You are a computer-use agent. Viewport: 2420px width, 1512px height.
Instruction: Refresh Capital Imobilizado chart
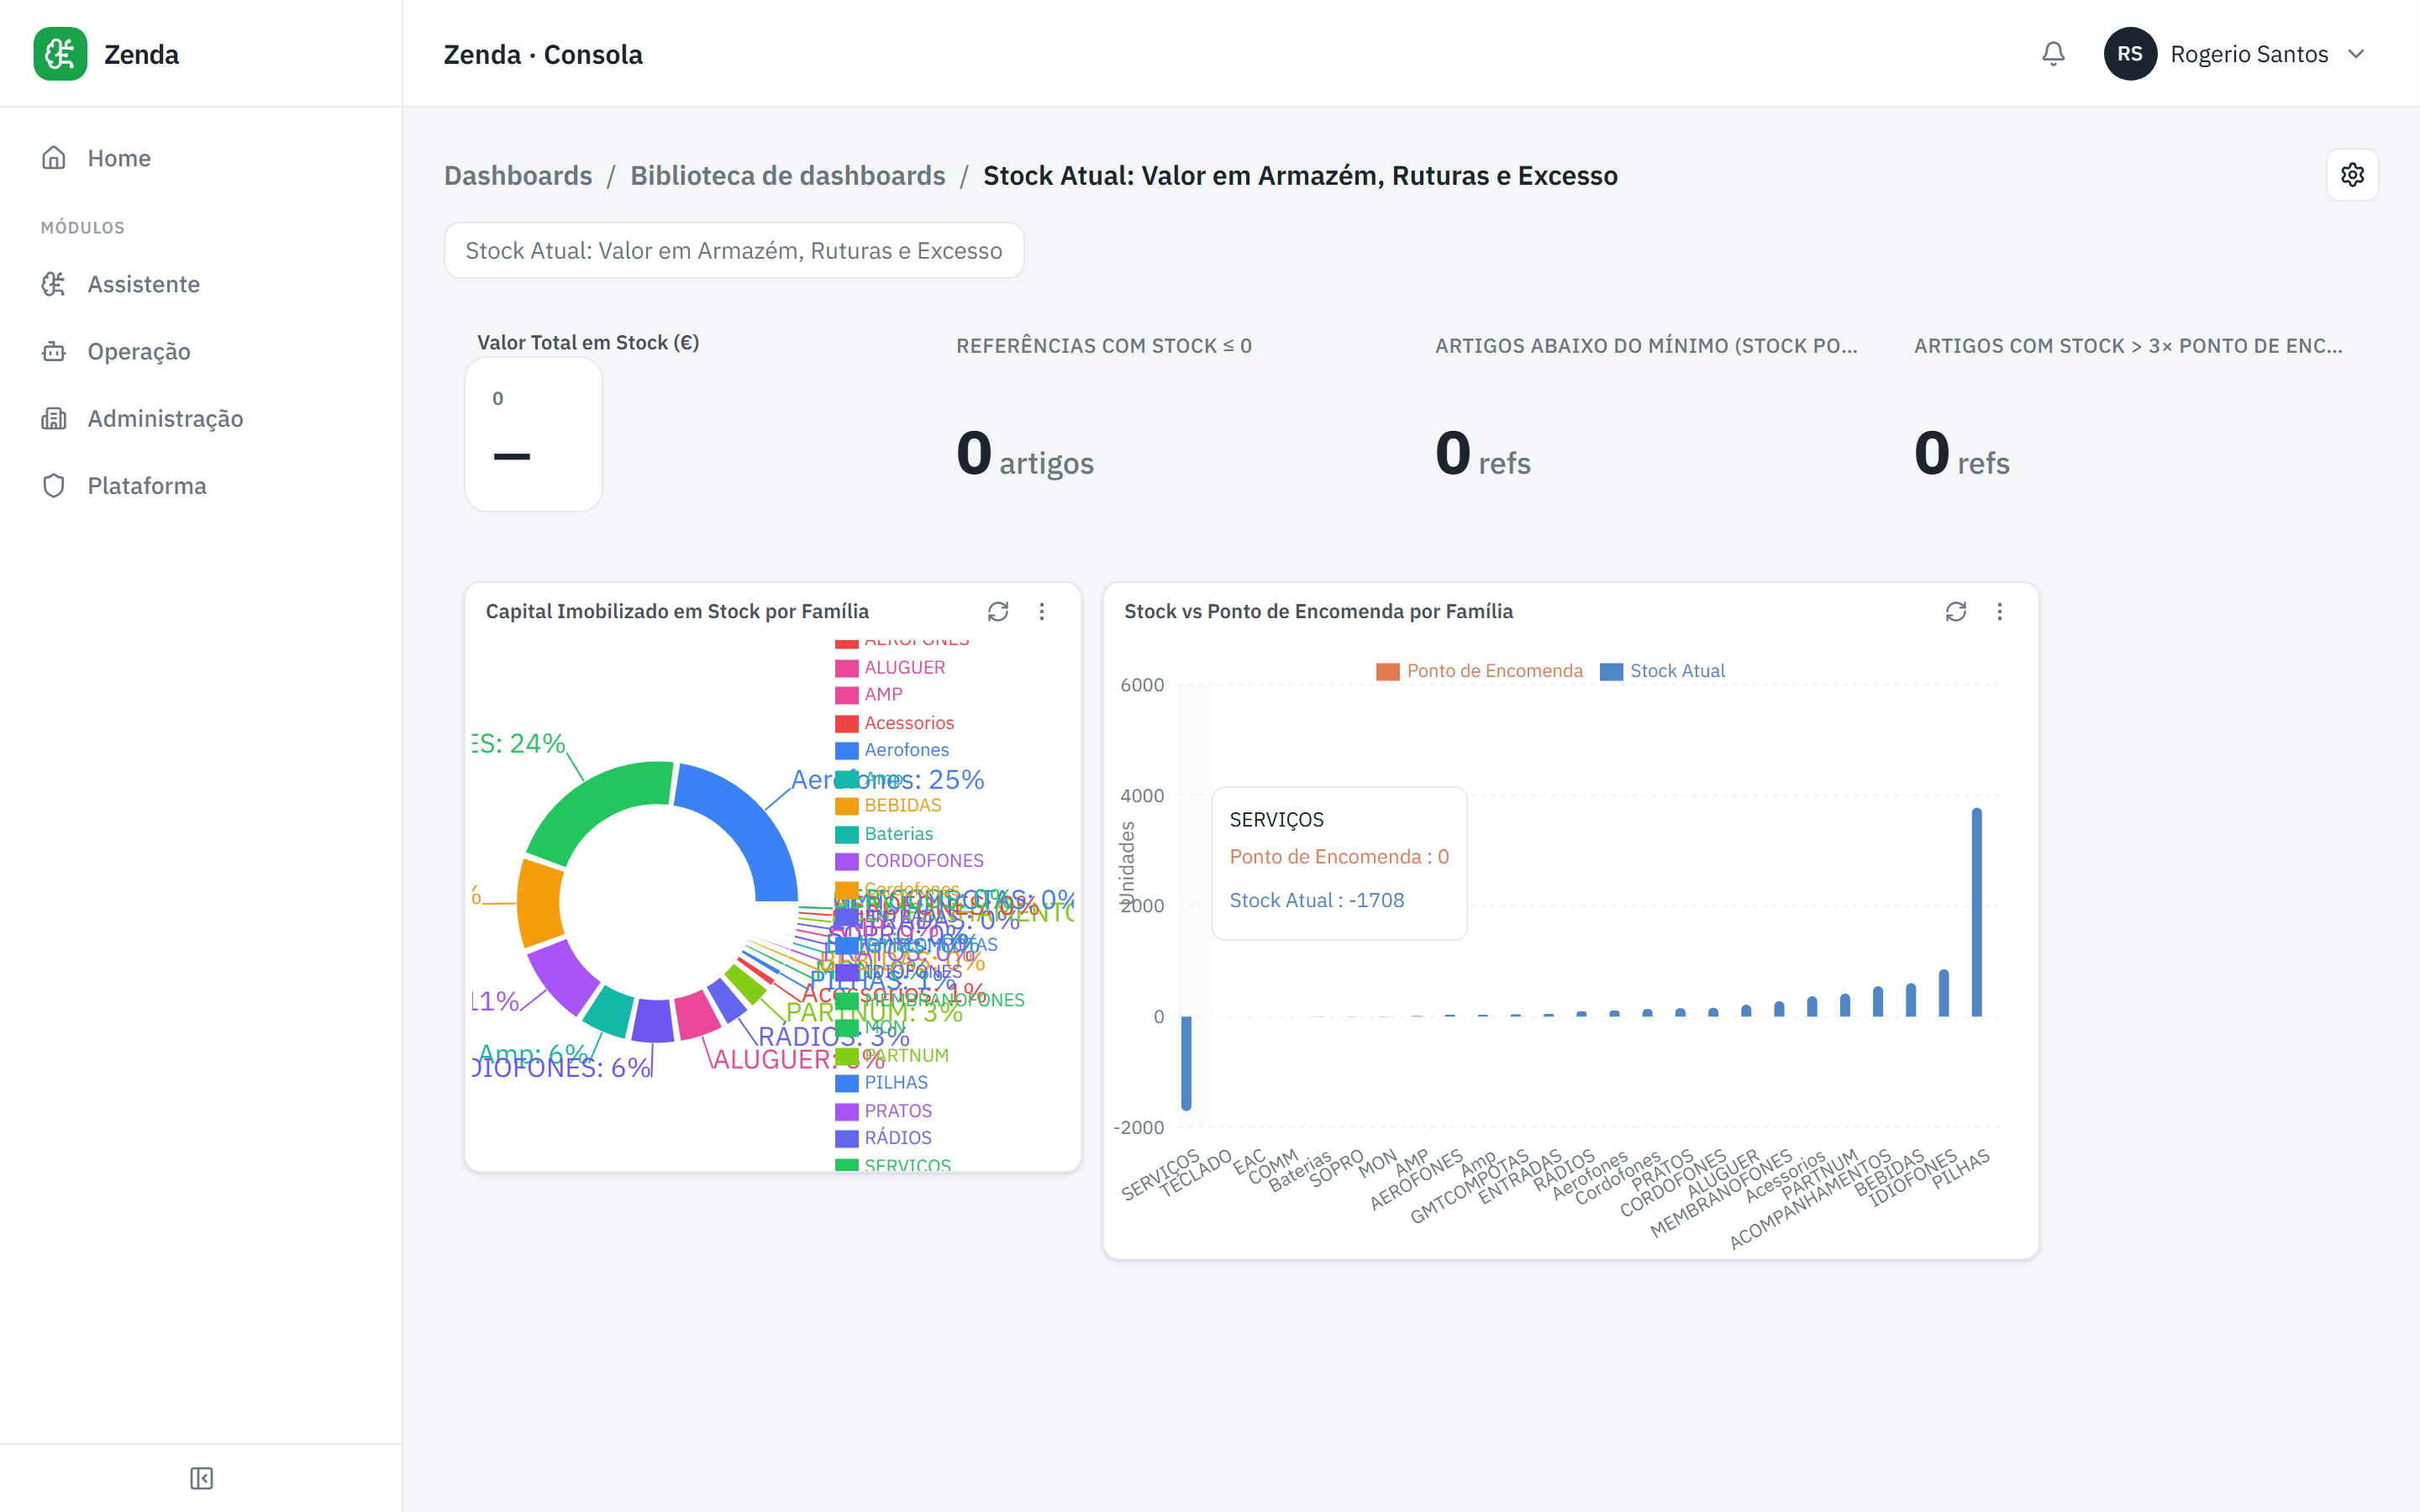(998, 611)
